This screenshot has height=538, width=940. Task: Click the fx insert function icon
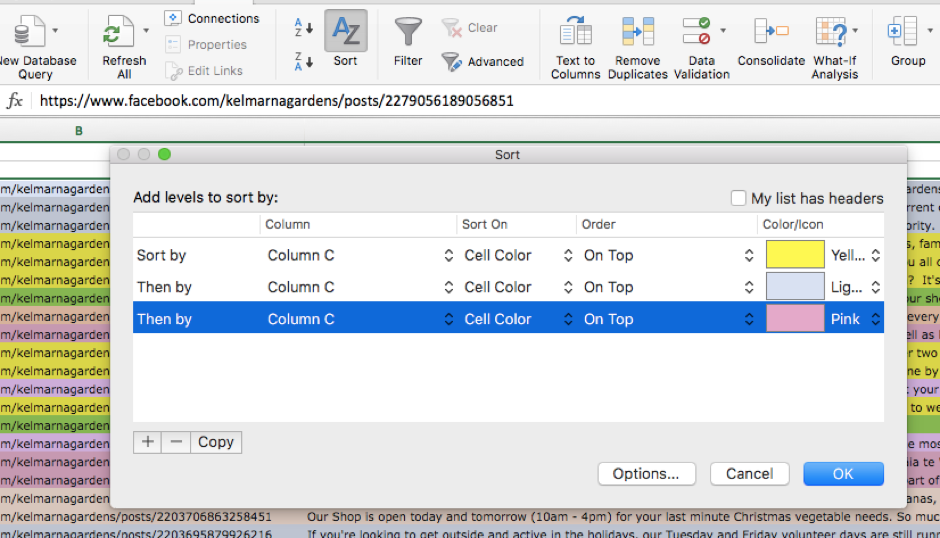15,101
